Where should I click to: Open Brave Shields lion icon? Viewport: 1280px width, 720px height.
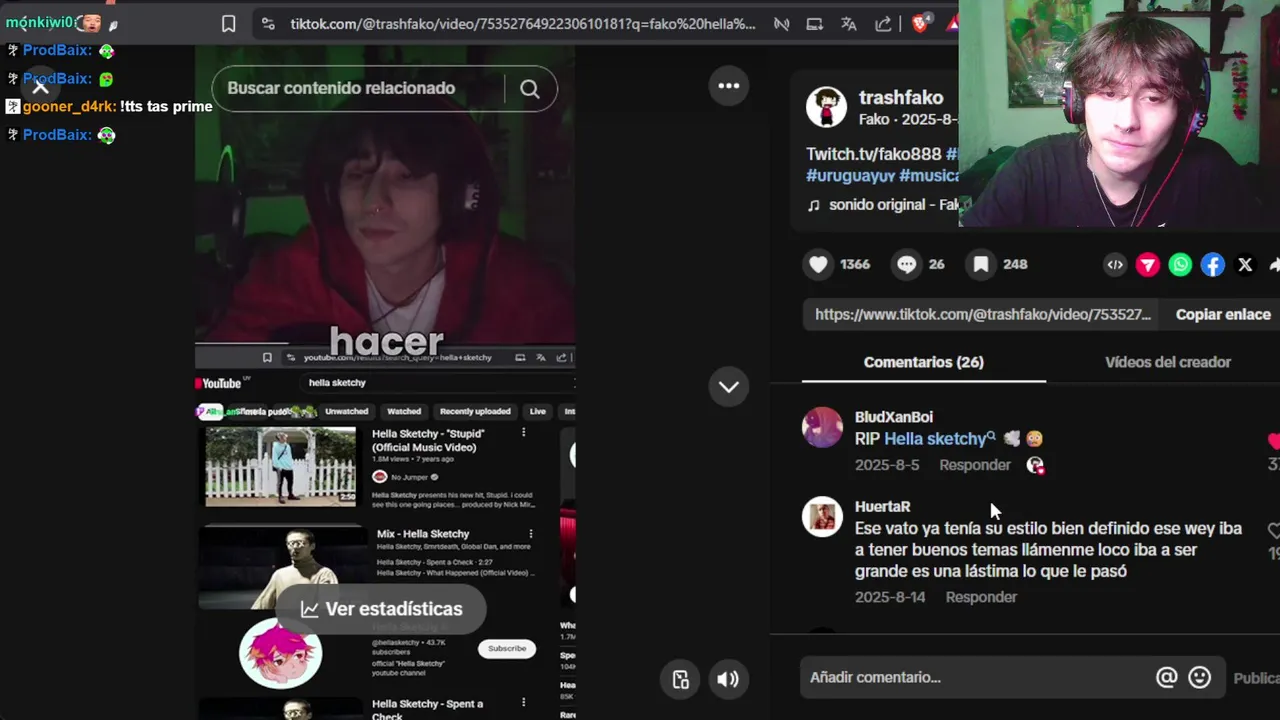point(921,23)
